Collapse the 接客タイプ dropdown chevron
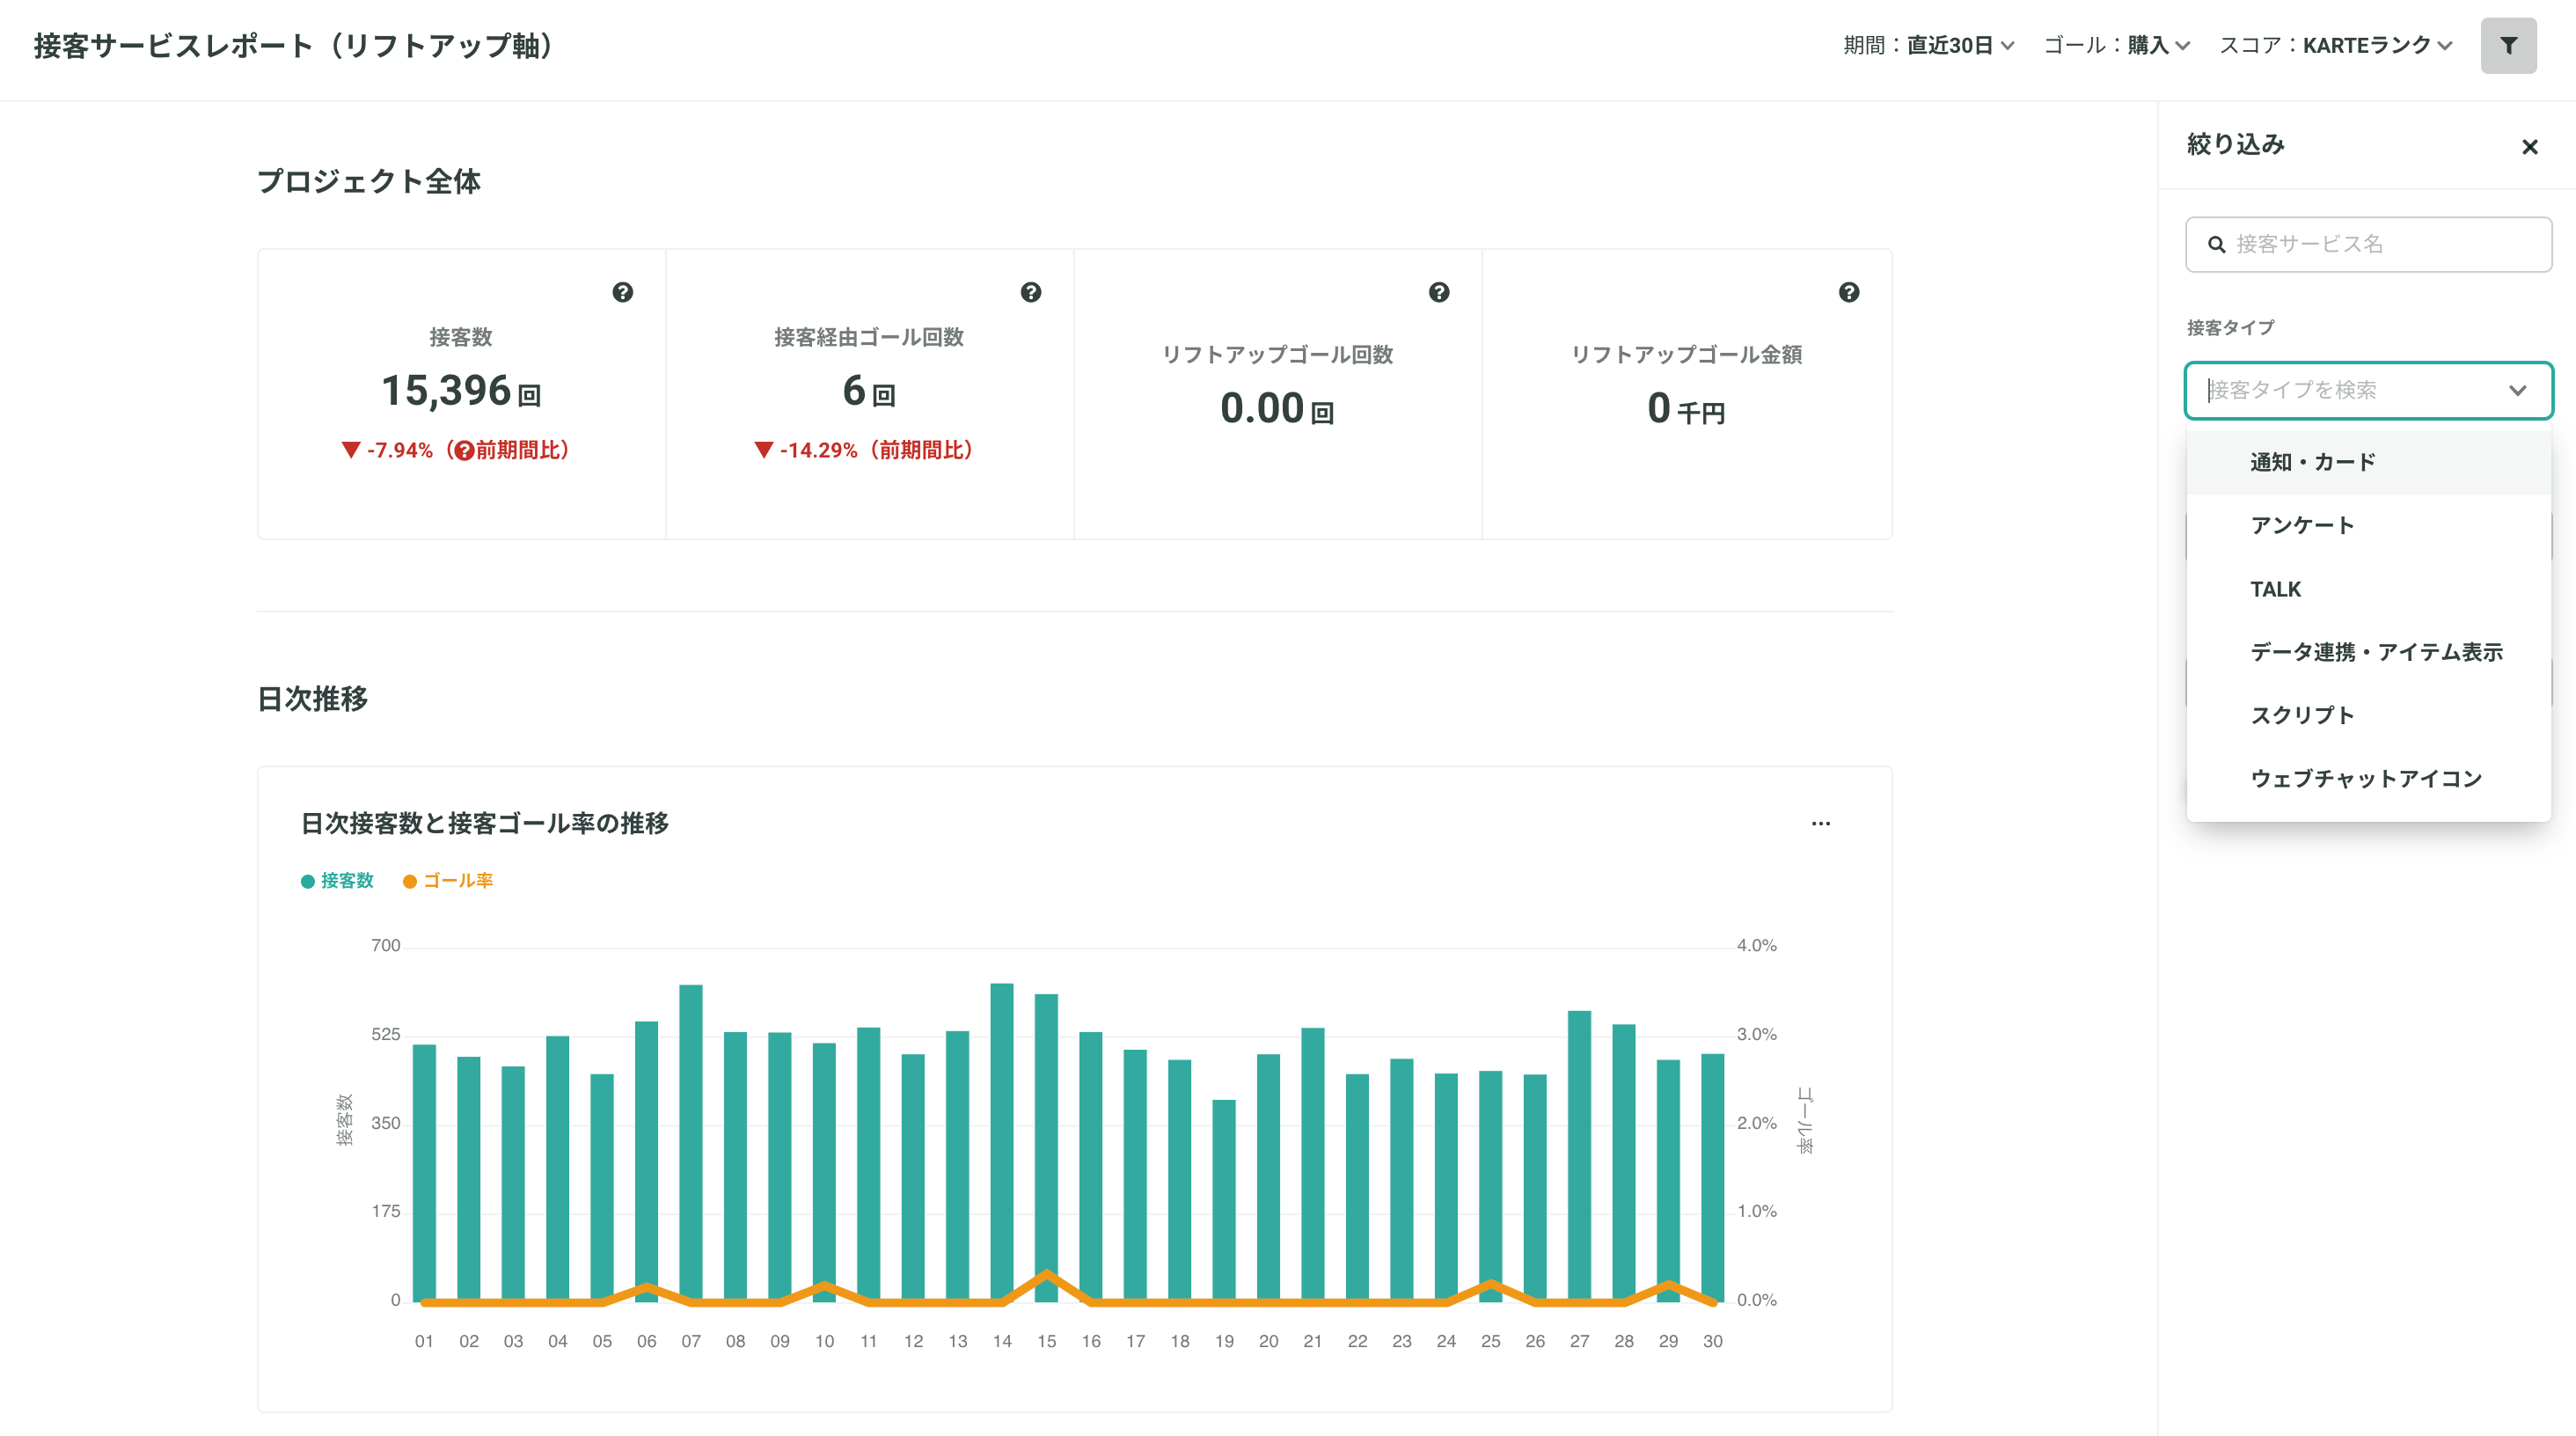The width and height of the screenshot is (2576, 1436). click(x=2518, y=390)
